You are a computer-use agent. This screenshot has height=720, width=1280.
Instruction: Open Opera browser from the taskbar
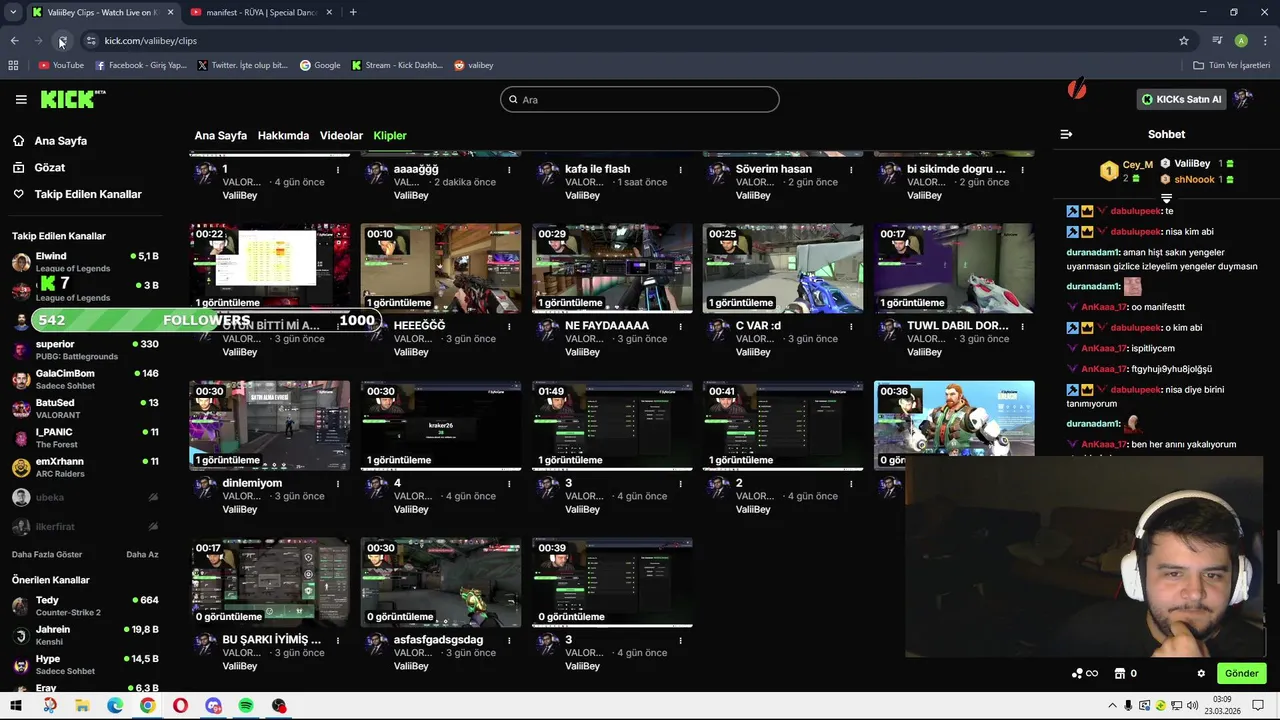click(x=180, y=706)
